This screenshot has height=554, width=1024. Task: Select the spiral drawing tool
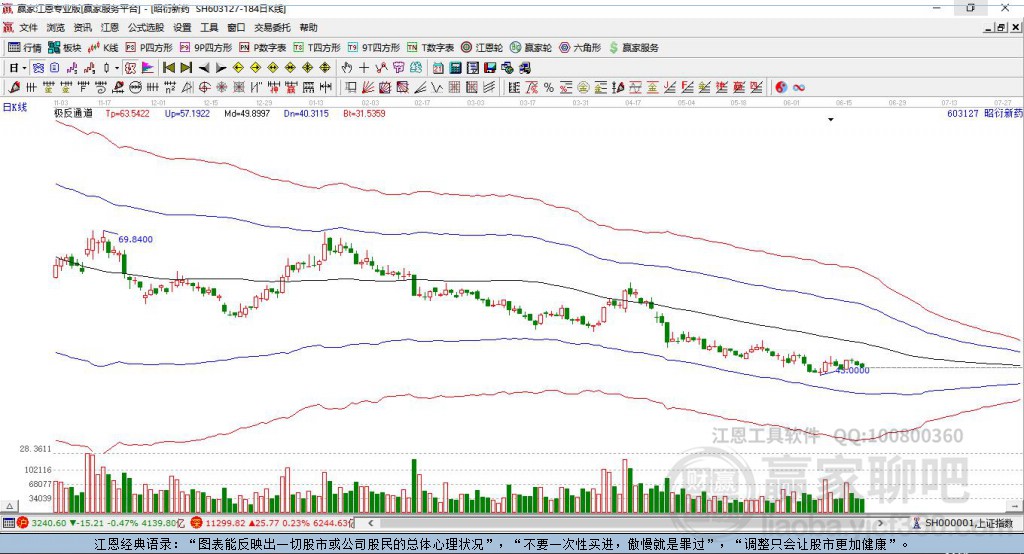(x=101, y=88)
